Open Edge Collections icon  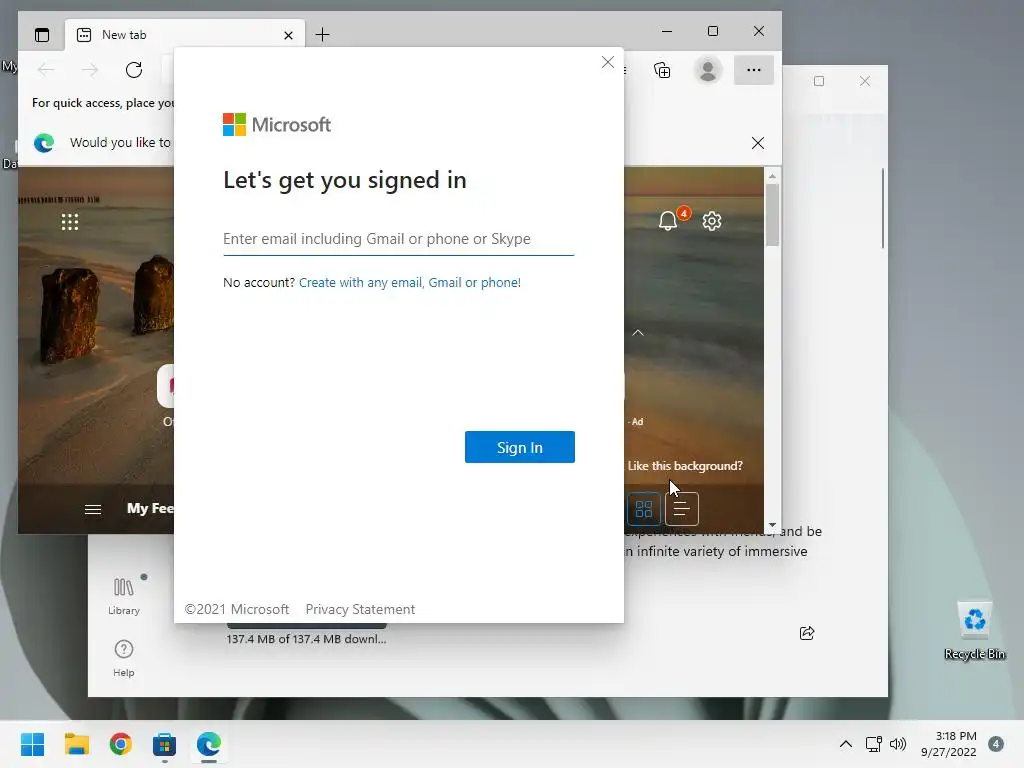point(662,70)
